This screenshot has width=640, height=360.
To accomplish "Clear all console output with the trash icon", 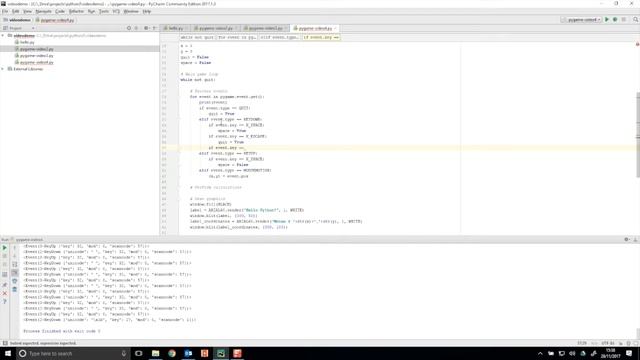I will point(15,289).
